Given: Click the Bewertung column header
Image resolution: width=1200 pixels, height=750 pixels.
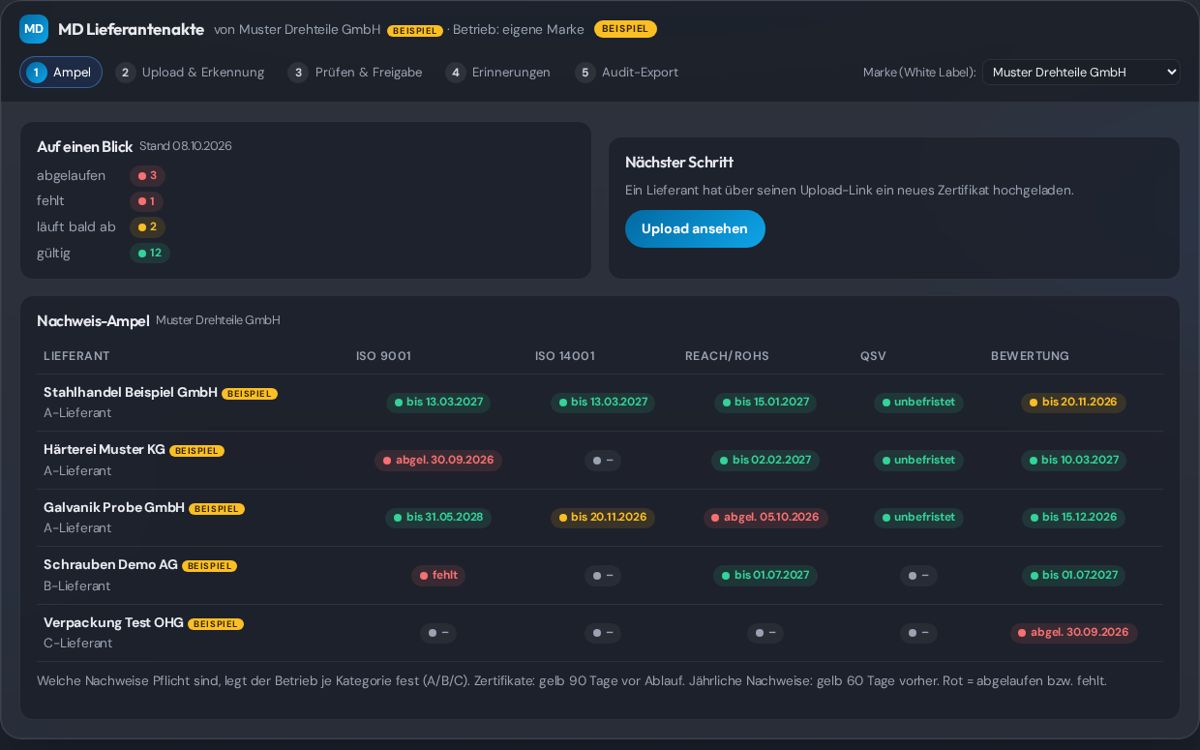Looking at the screenshot, I should coord(1030,356).
